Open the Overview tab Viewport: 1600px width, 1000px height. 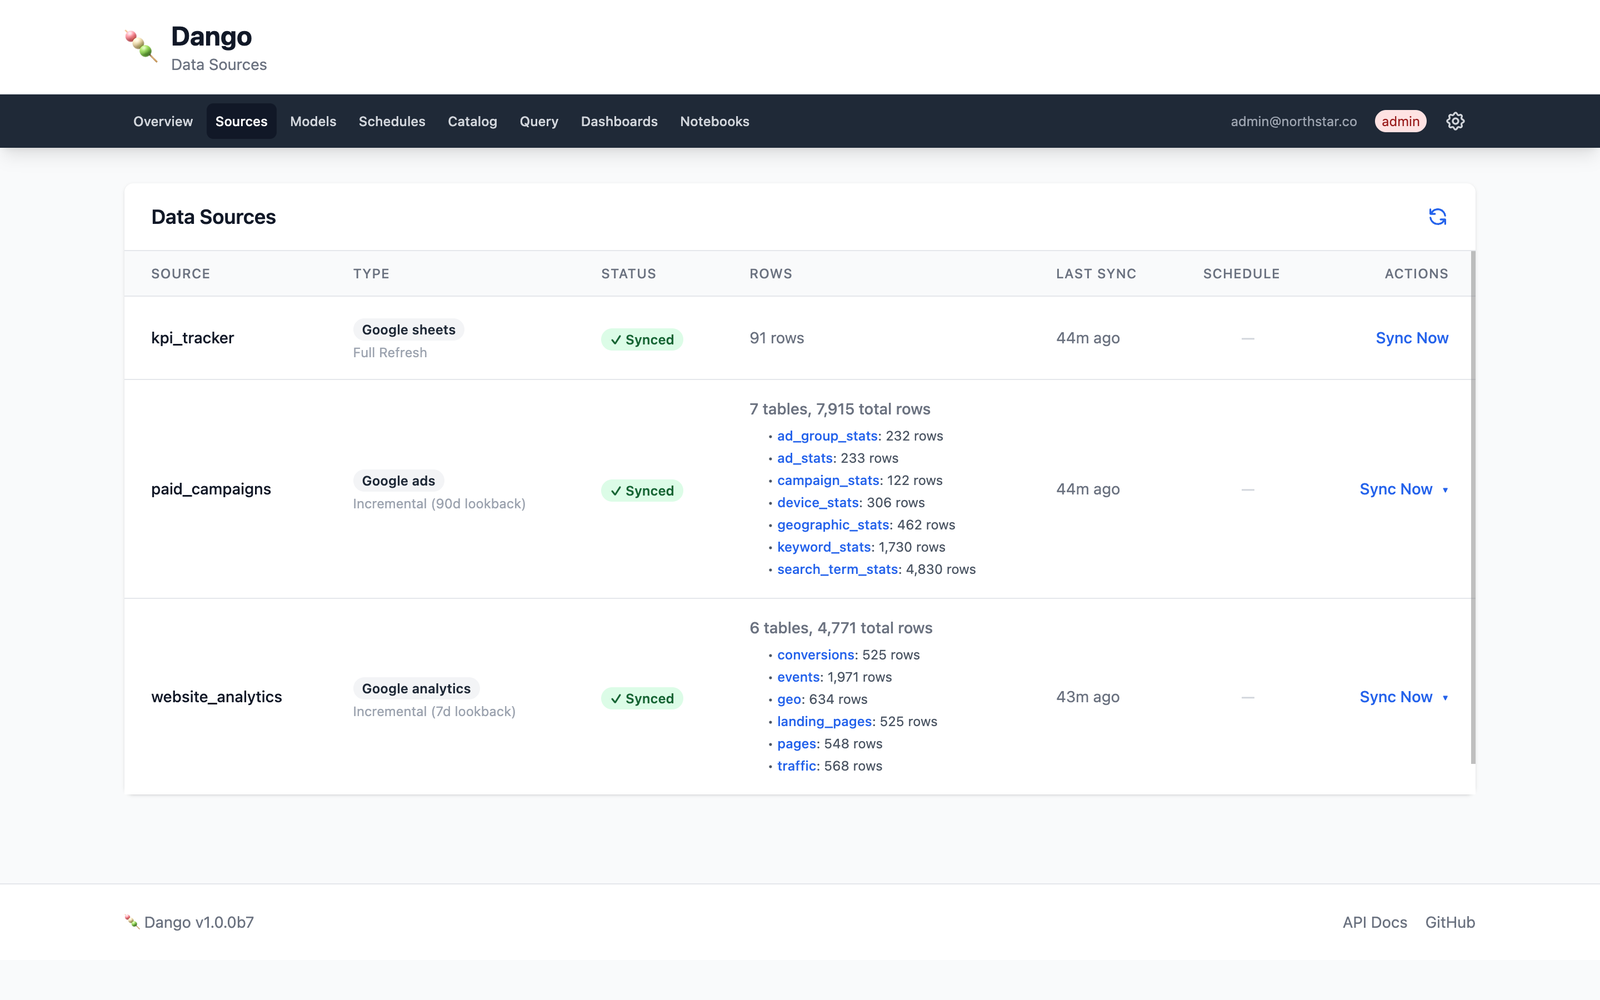pyautogui.click(x=163, y=121)
